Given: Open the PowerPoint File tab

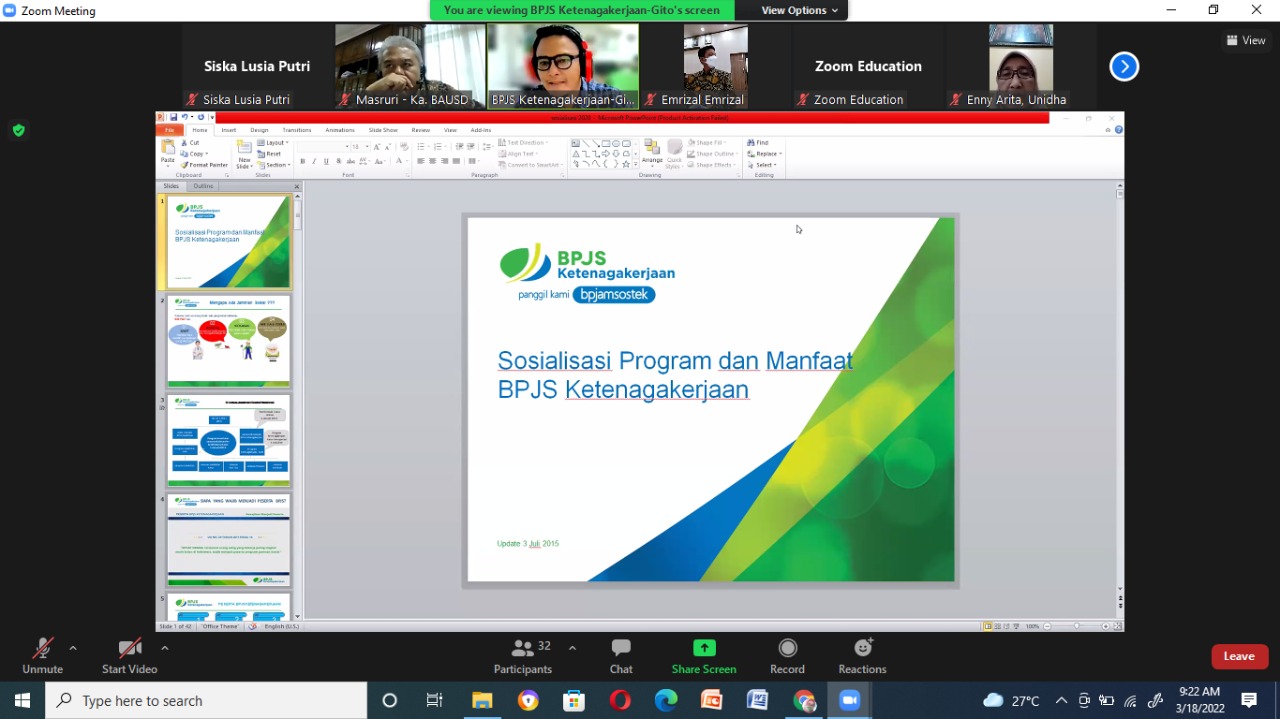Looking at the screenshot, I should tap(170, 130).
